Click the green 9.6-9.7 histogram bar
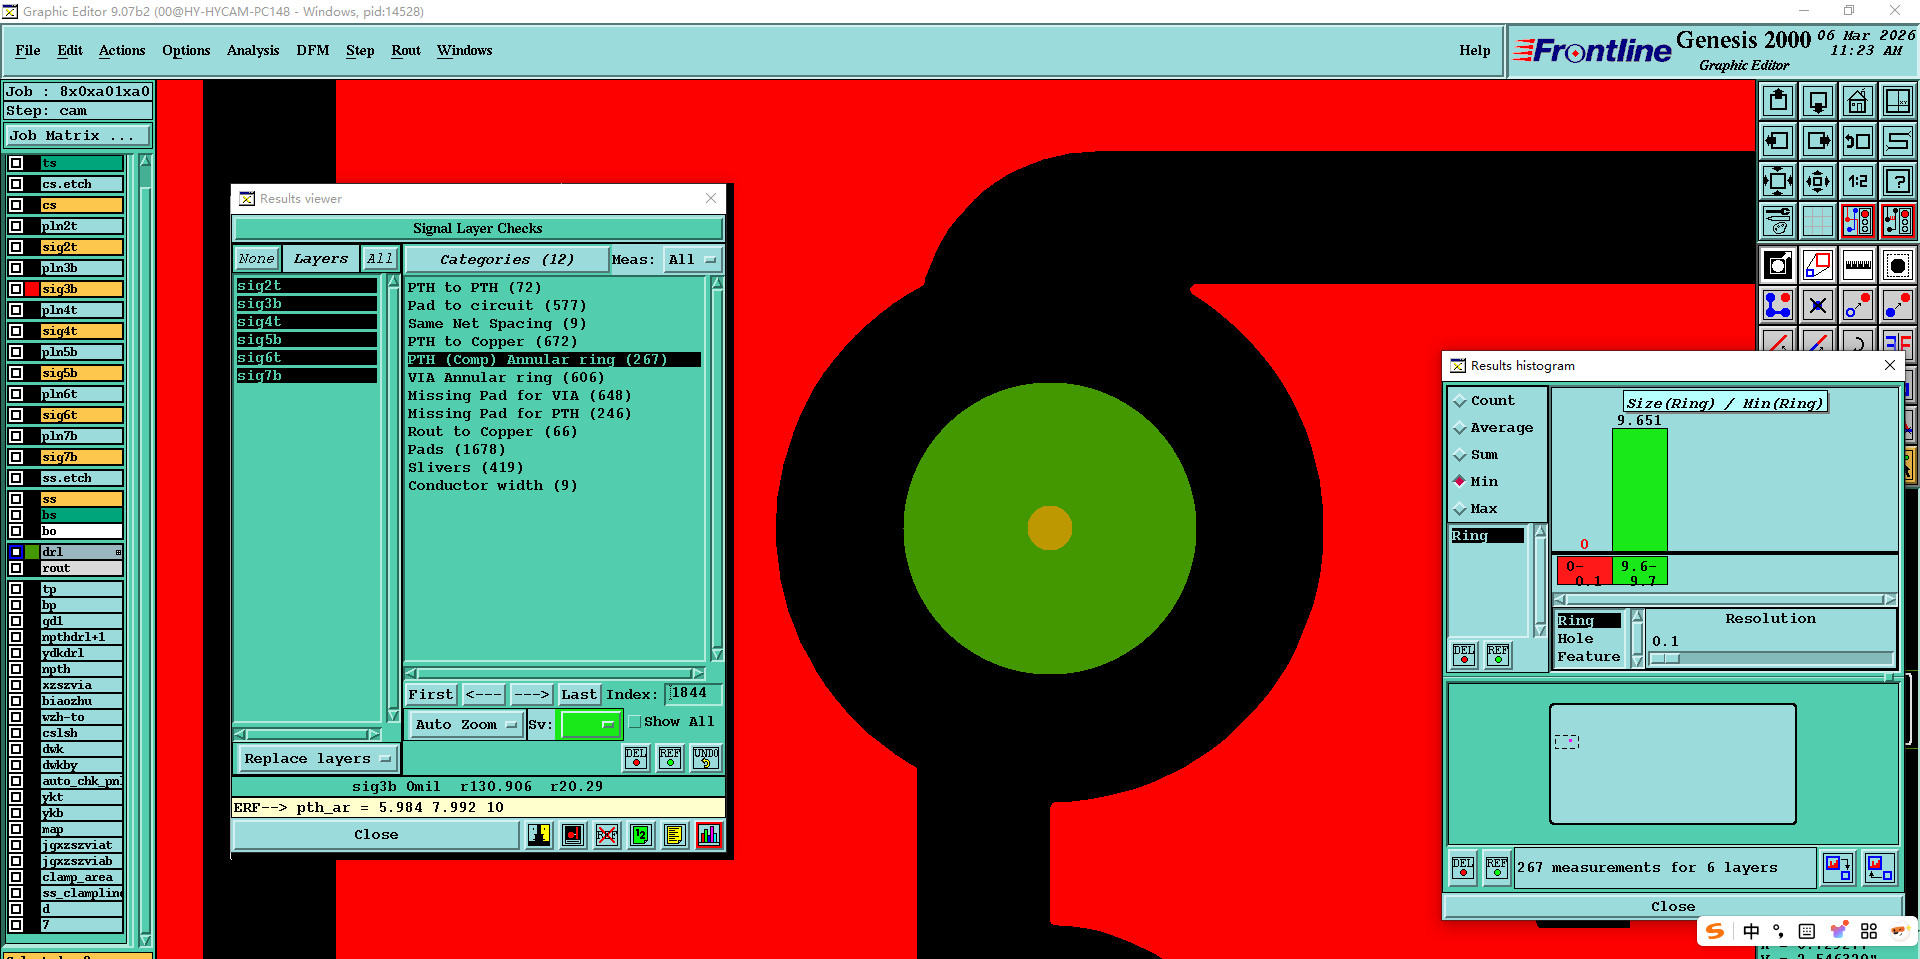 tap(1640, 490)
